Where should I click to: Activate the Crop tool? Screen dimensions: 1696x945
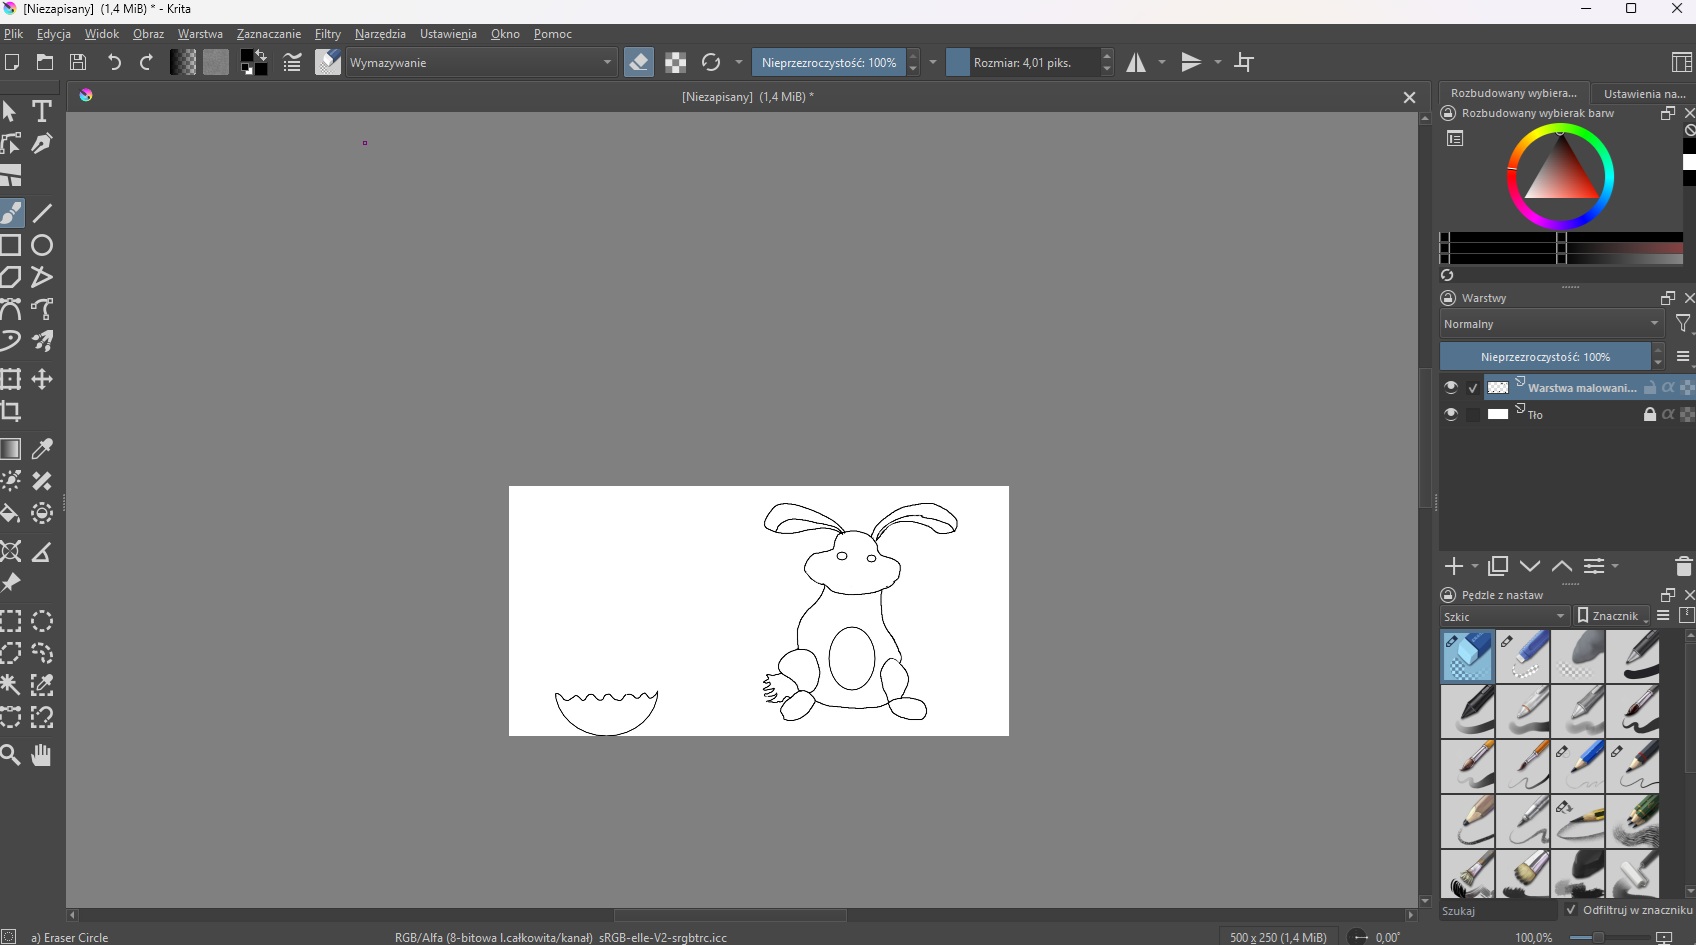point(11,411)
